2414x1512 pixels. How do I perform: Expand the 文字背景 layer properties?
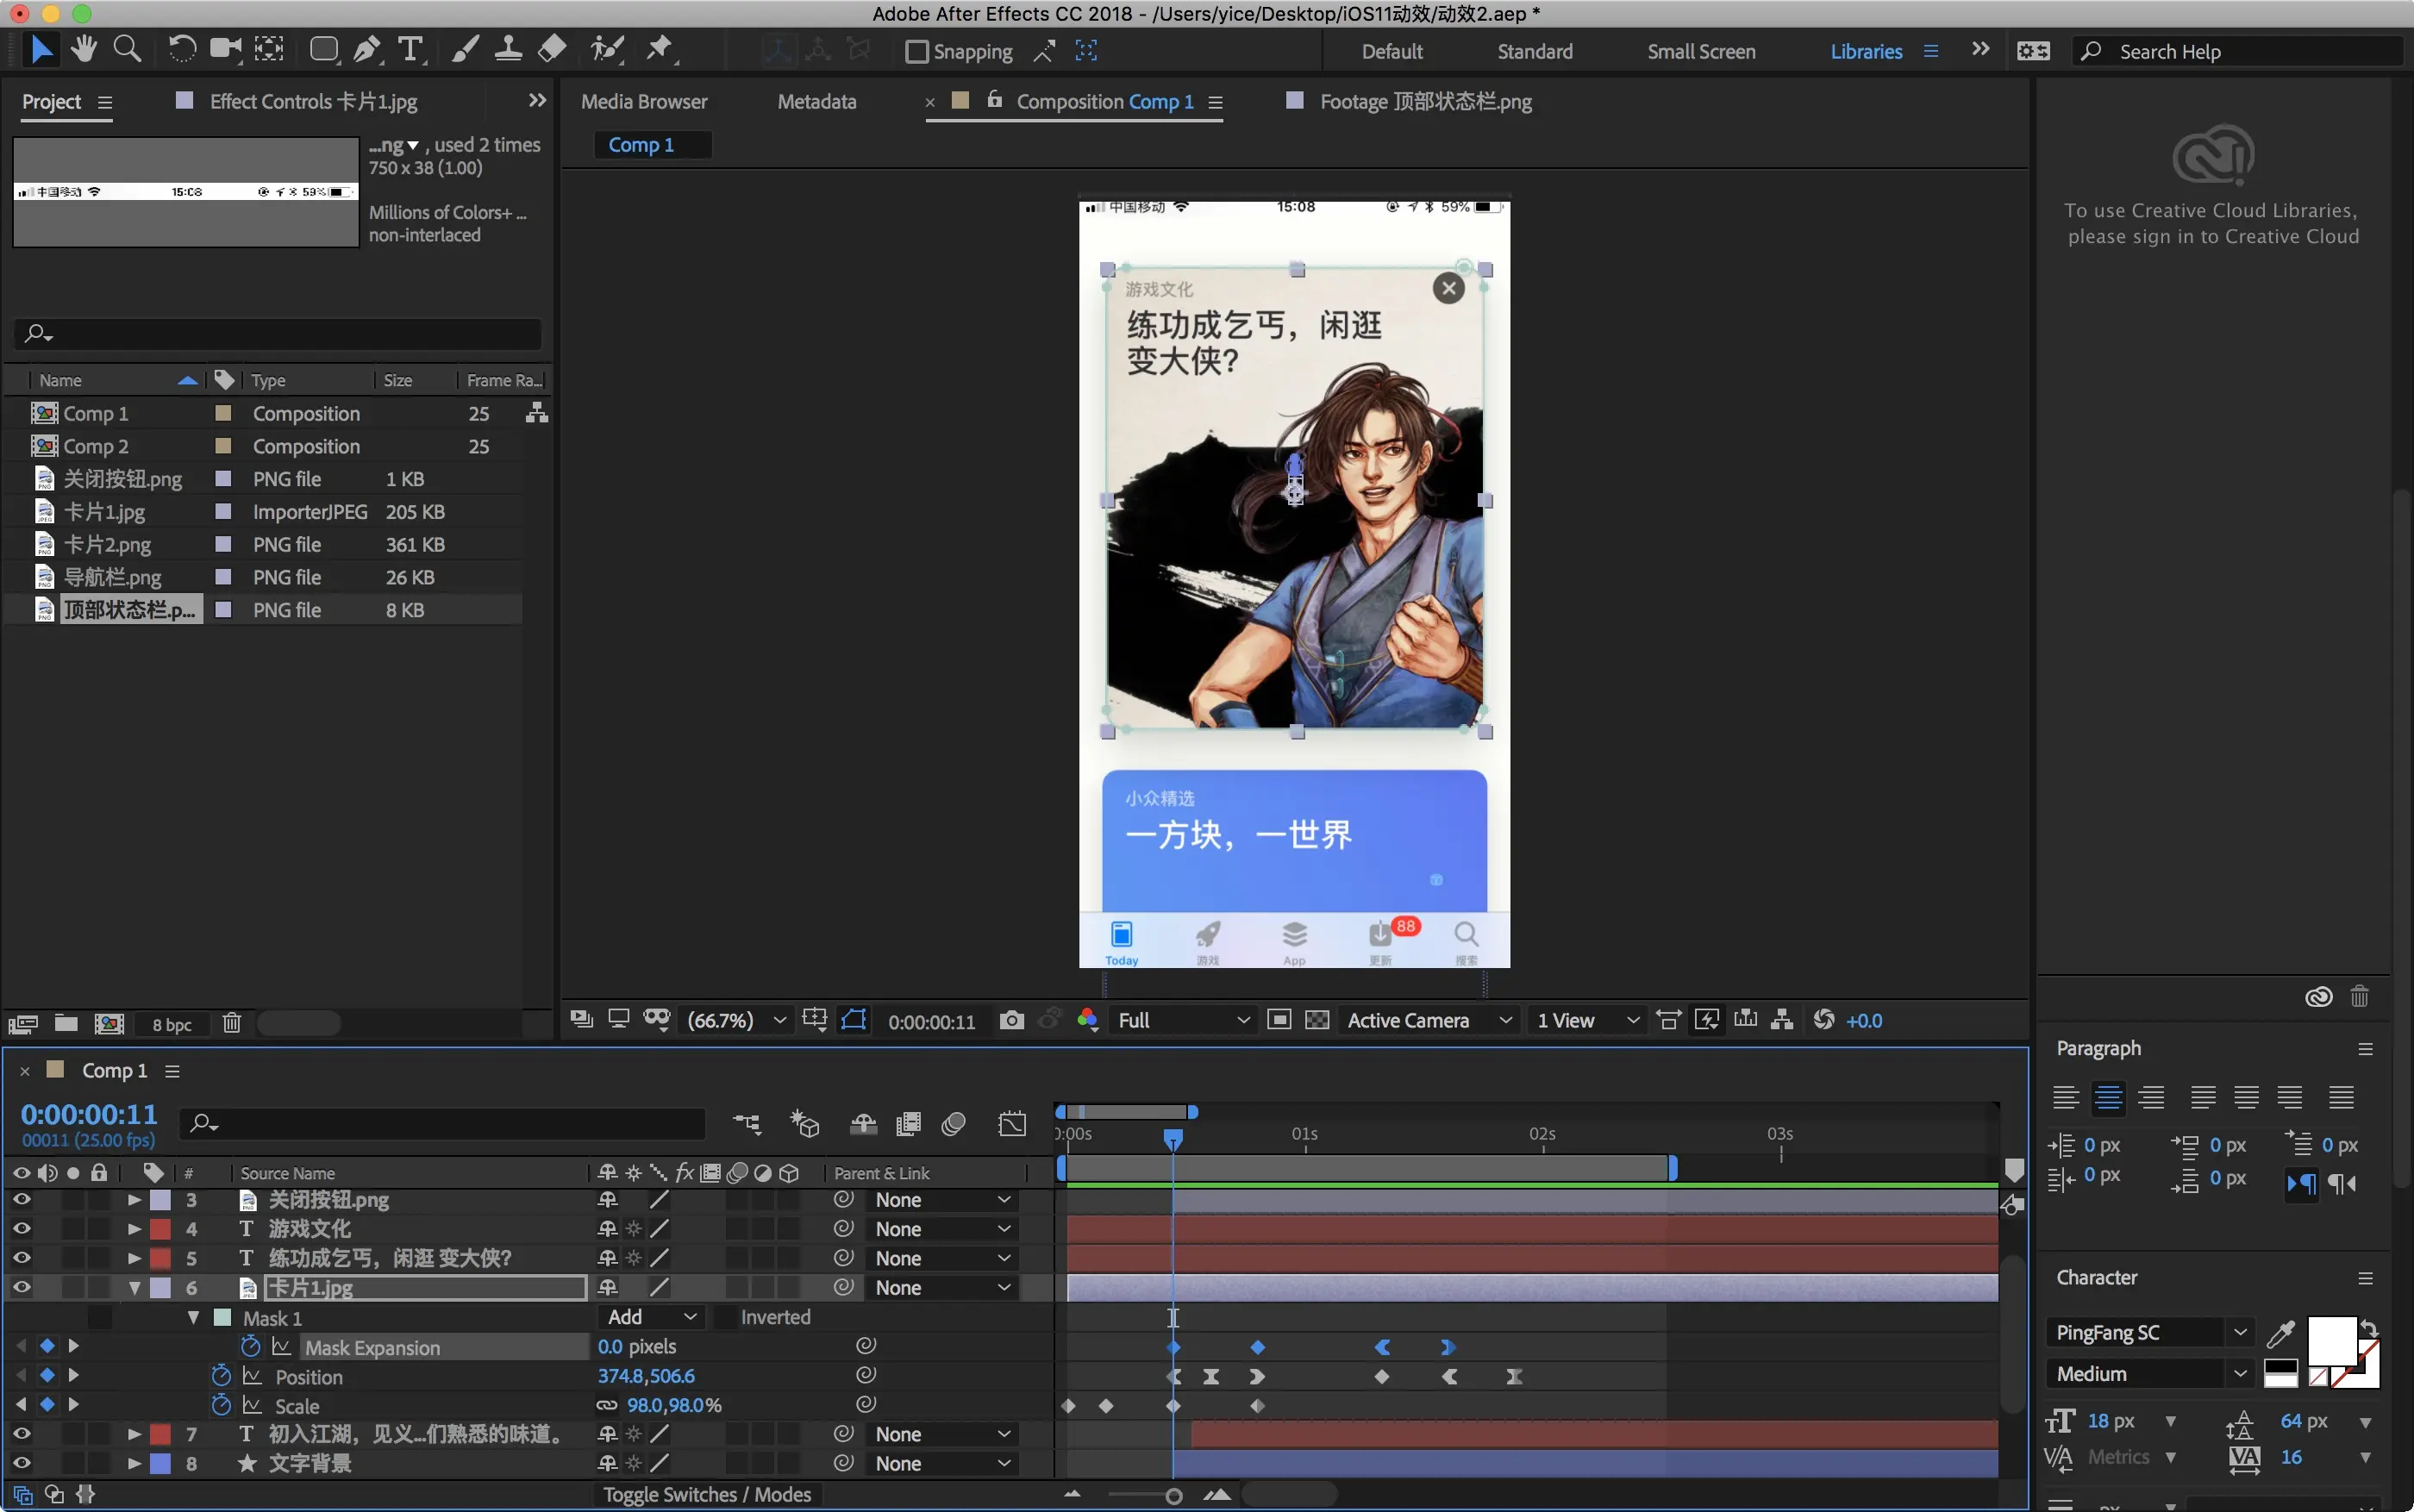click(134, 1463)
